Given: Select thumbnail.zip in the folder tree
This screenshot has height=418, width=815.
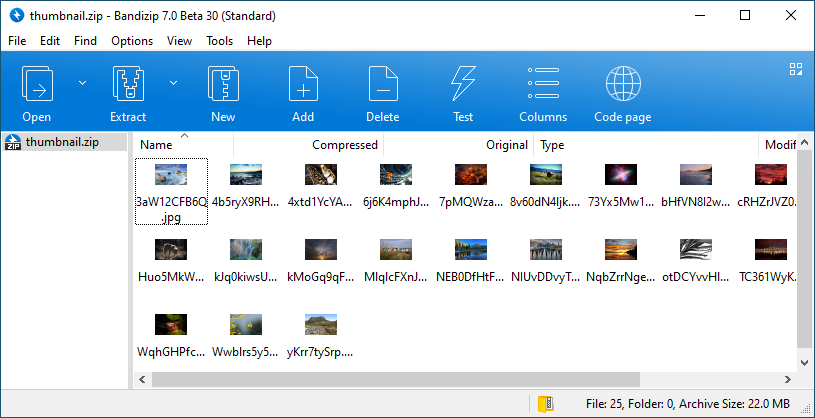Looking at the screenshot, I should coord(62,142).
